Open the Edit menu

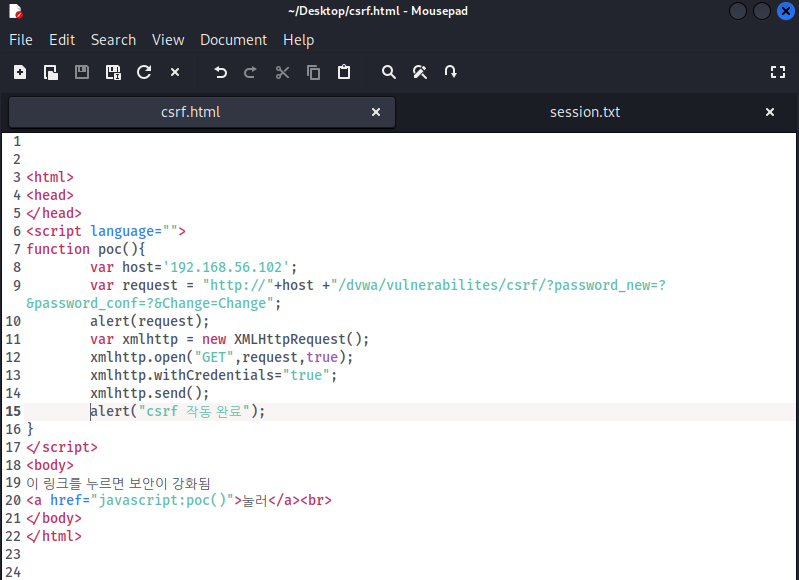(x=62, y=40)
